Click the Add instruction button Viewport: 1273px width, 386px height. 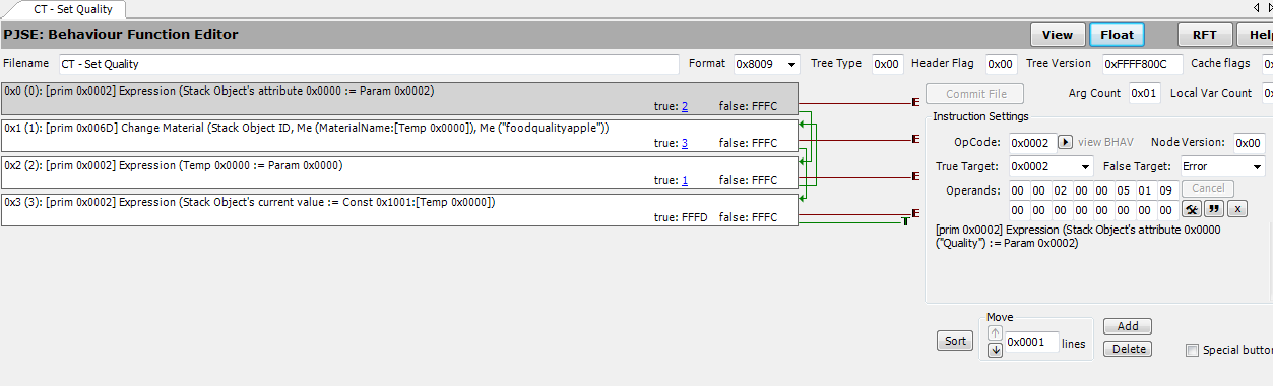coord(1127,327)
